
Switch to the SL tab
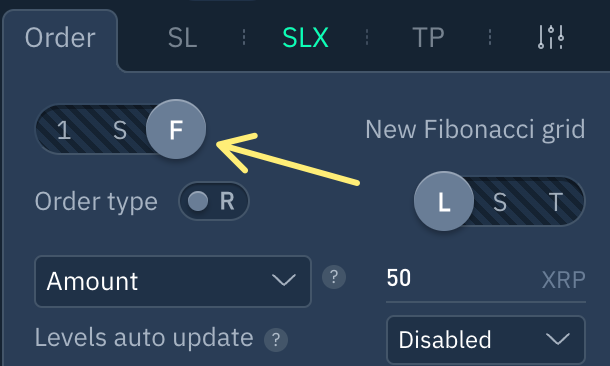(182, 38)
